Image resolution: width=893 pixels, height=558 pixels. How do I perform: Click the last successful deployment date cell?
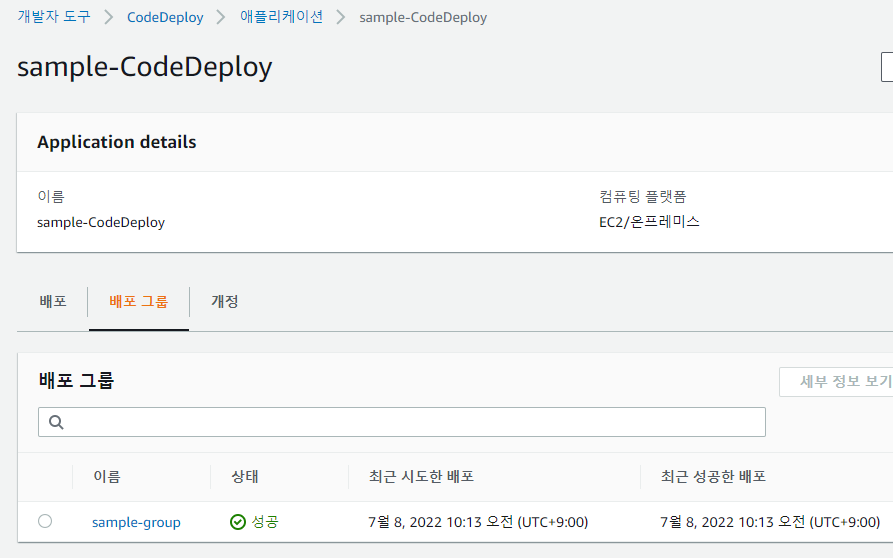tap(770, 522)
